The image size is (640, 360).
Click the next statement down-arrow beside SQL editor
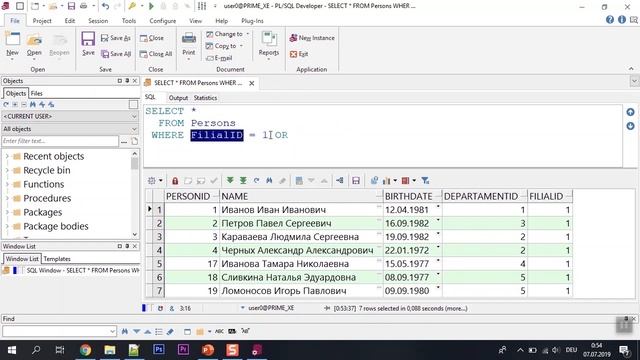point(630,126)
